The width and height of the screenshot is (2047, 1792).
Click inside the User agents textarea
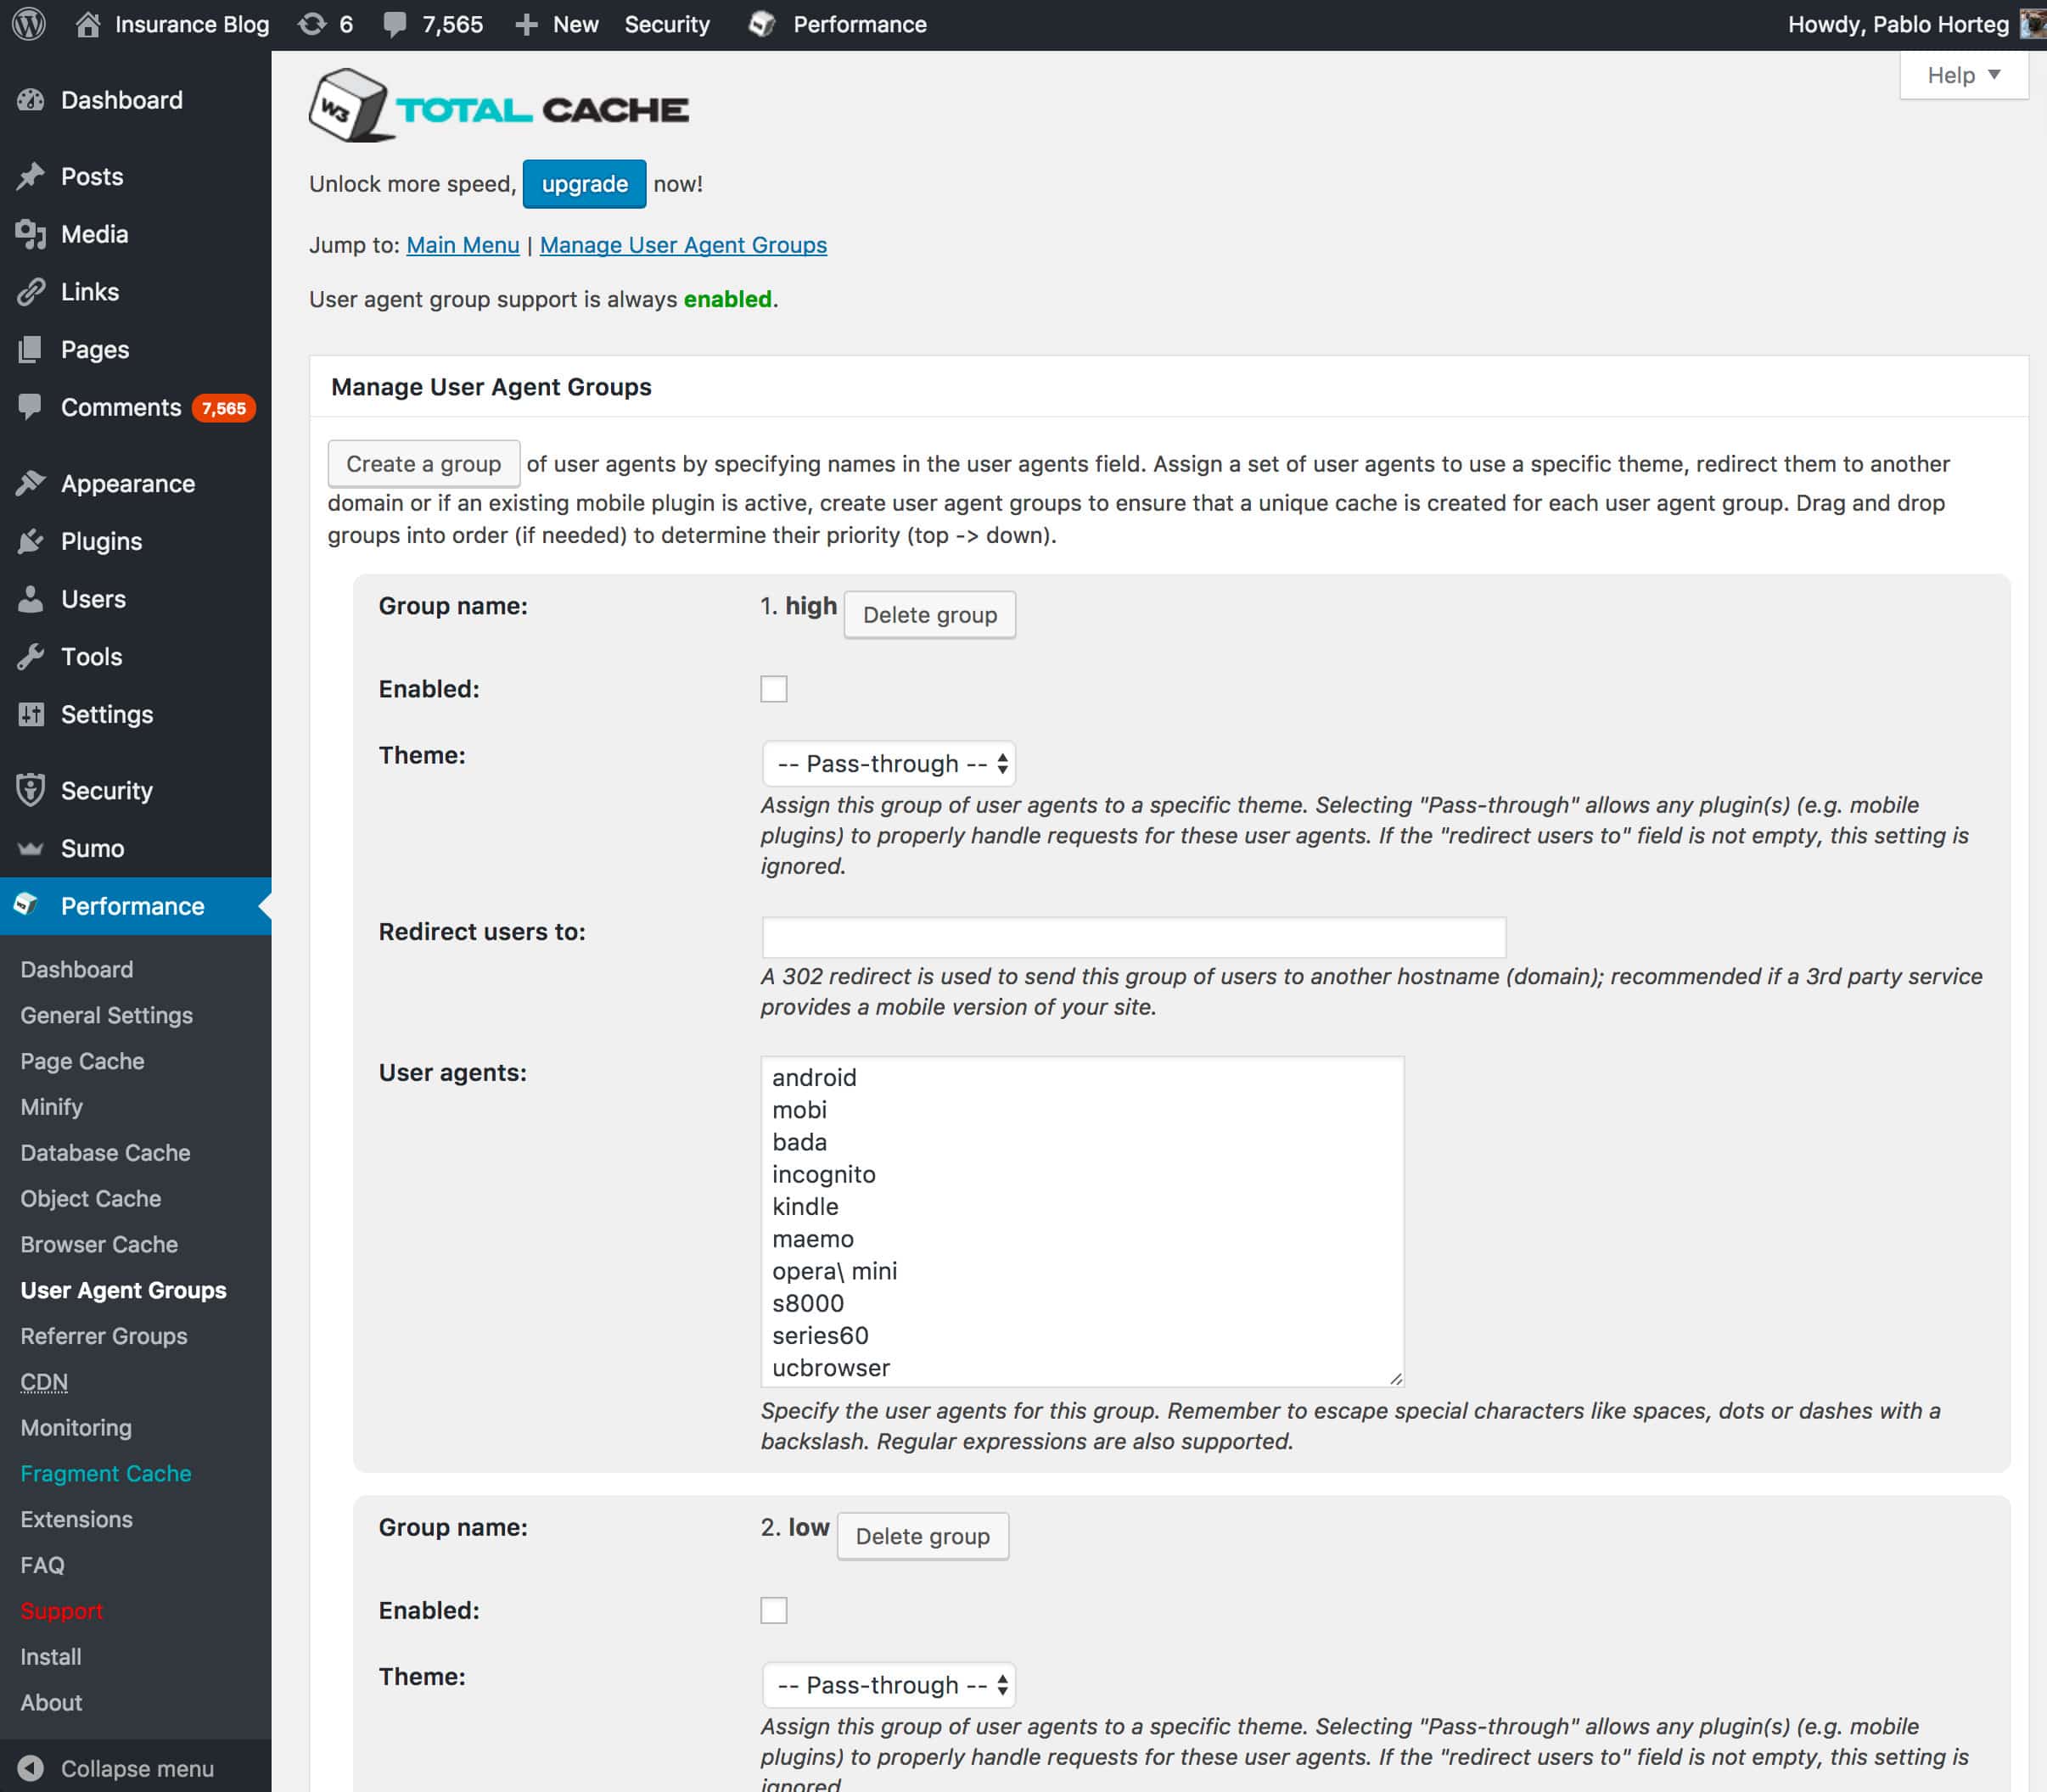(1082, 1221)
